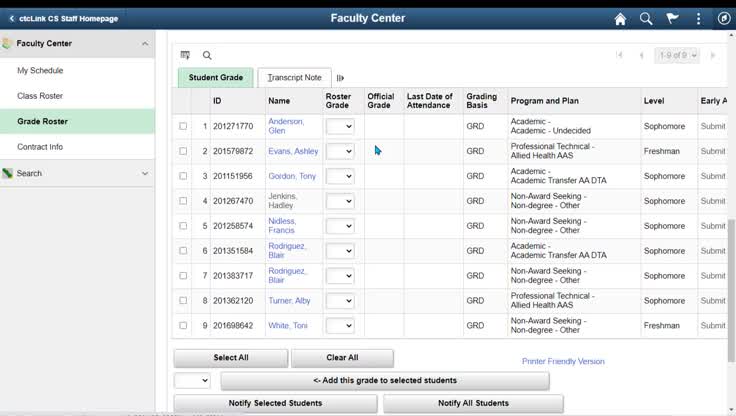Open the three-dot actions menu
Viewport: 736px width, 416px height.
click(698, 18)
